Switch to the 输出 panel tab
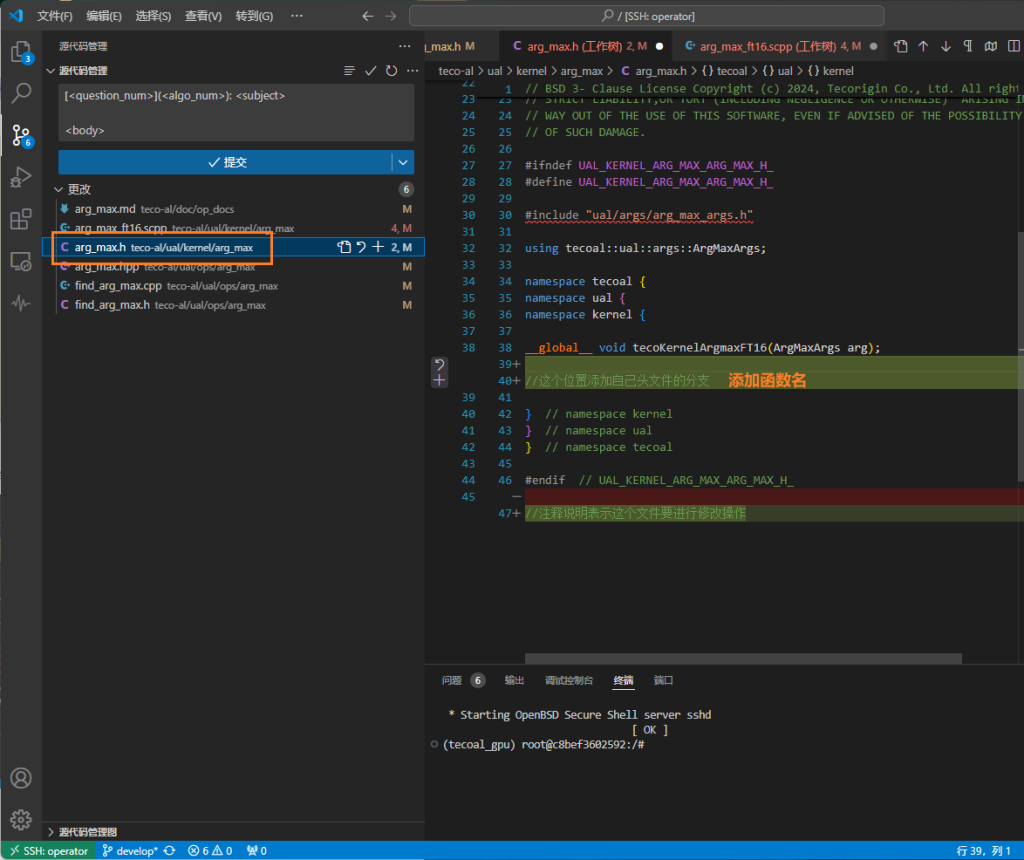 [514, 680]
